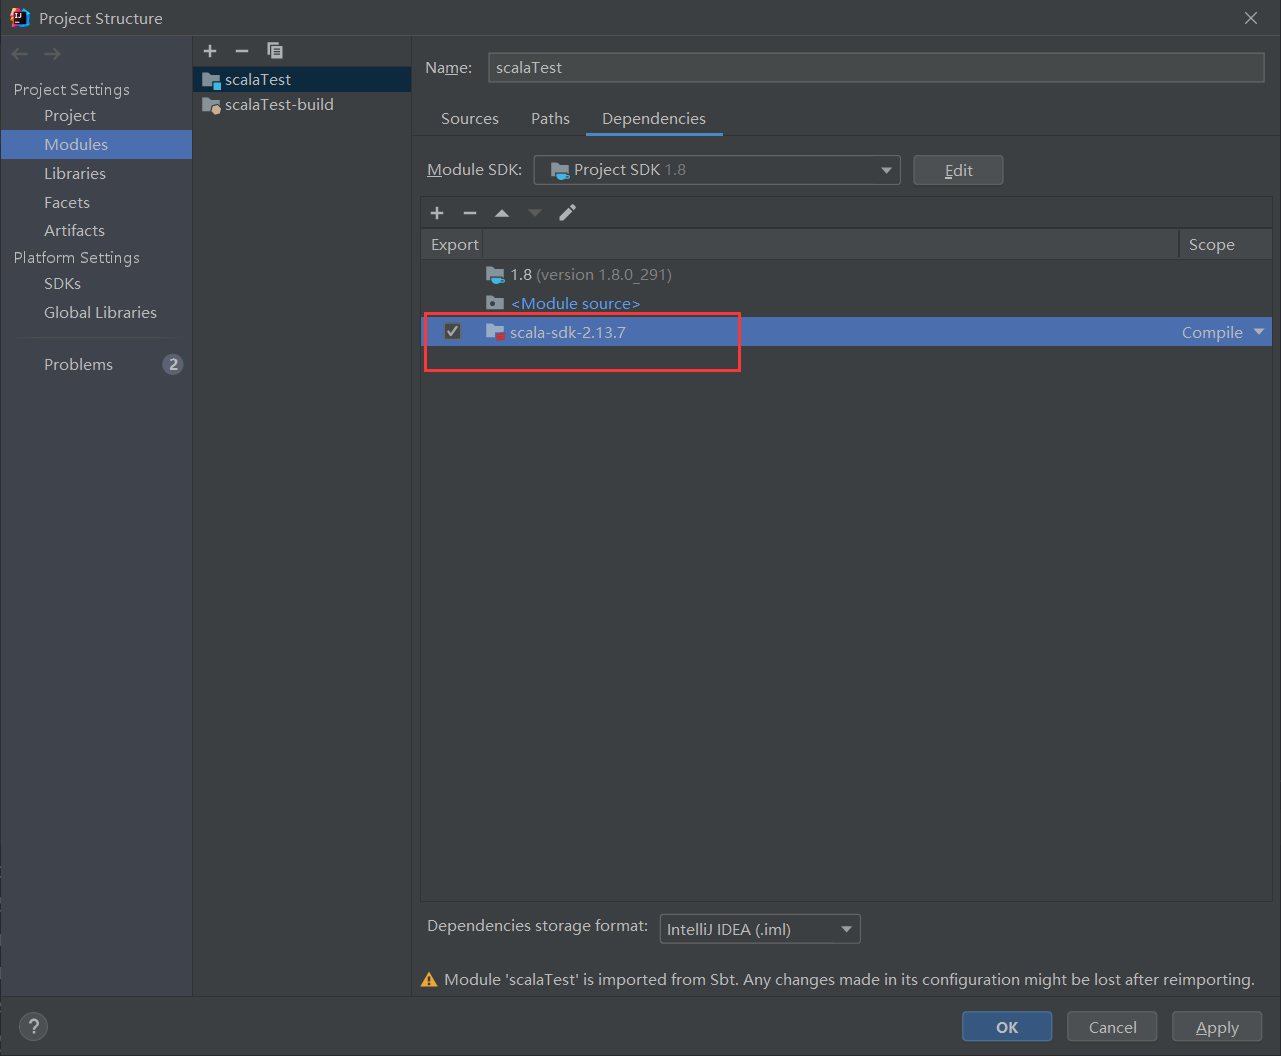The image size is (1281, 1056).
Task: Click the warning icon beside the Sbt import message
Action: tap(429, 980)
